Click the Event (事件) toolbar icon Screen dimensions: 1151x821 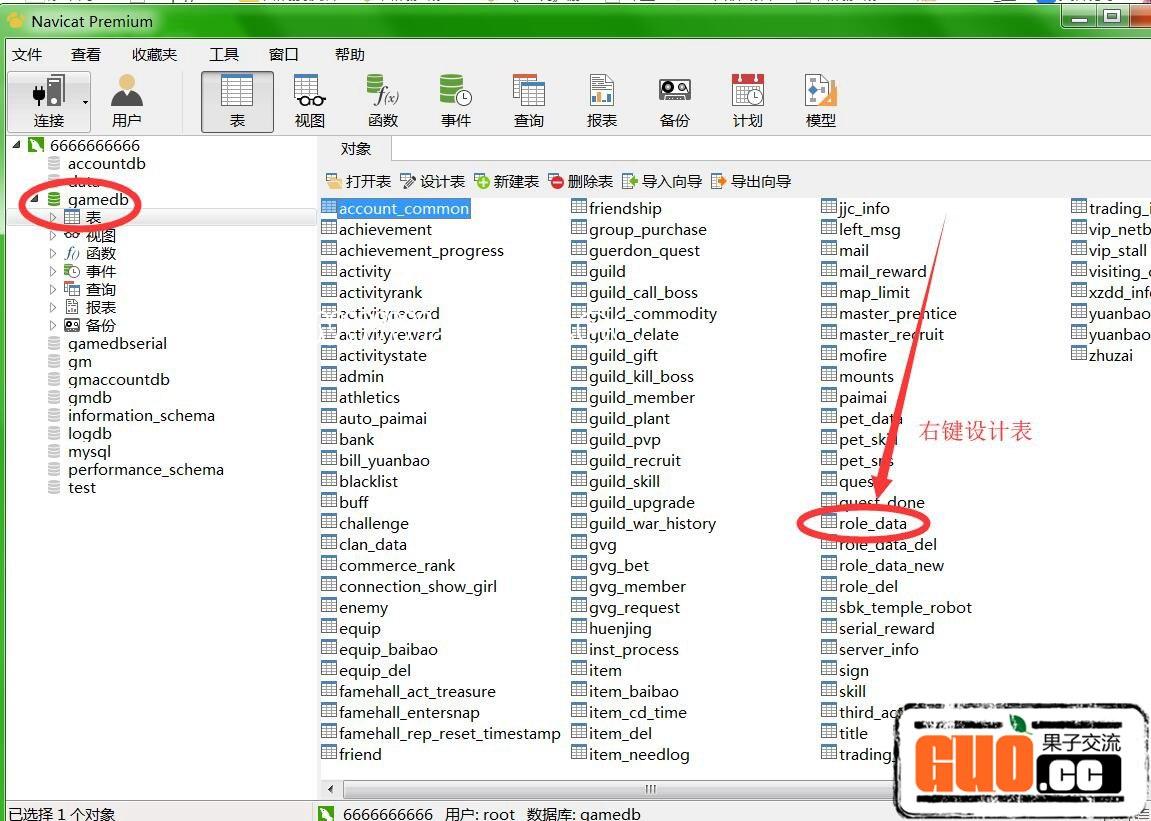tap(456, 100)
